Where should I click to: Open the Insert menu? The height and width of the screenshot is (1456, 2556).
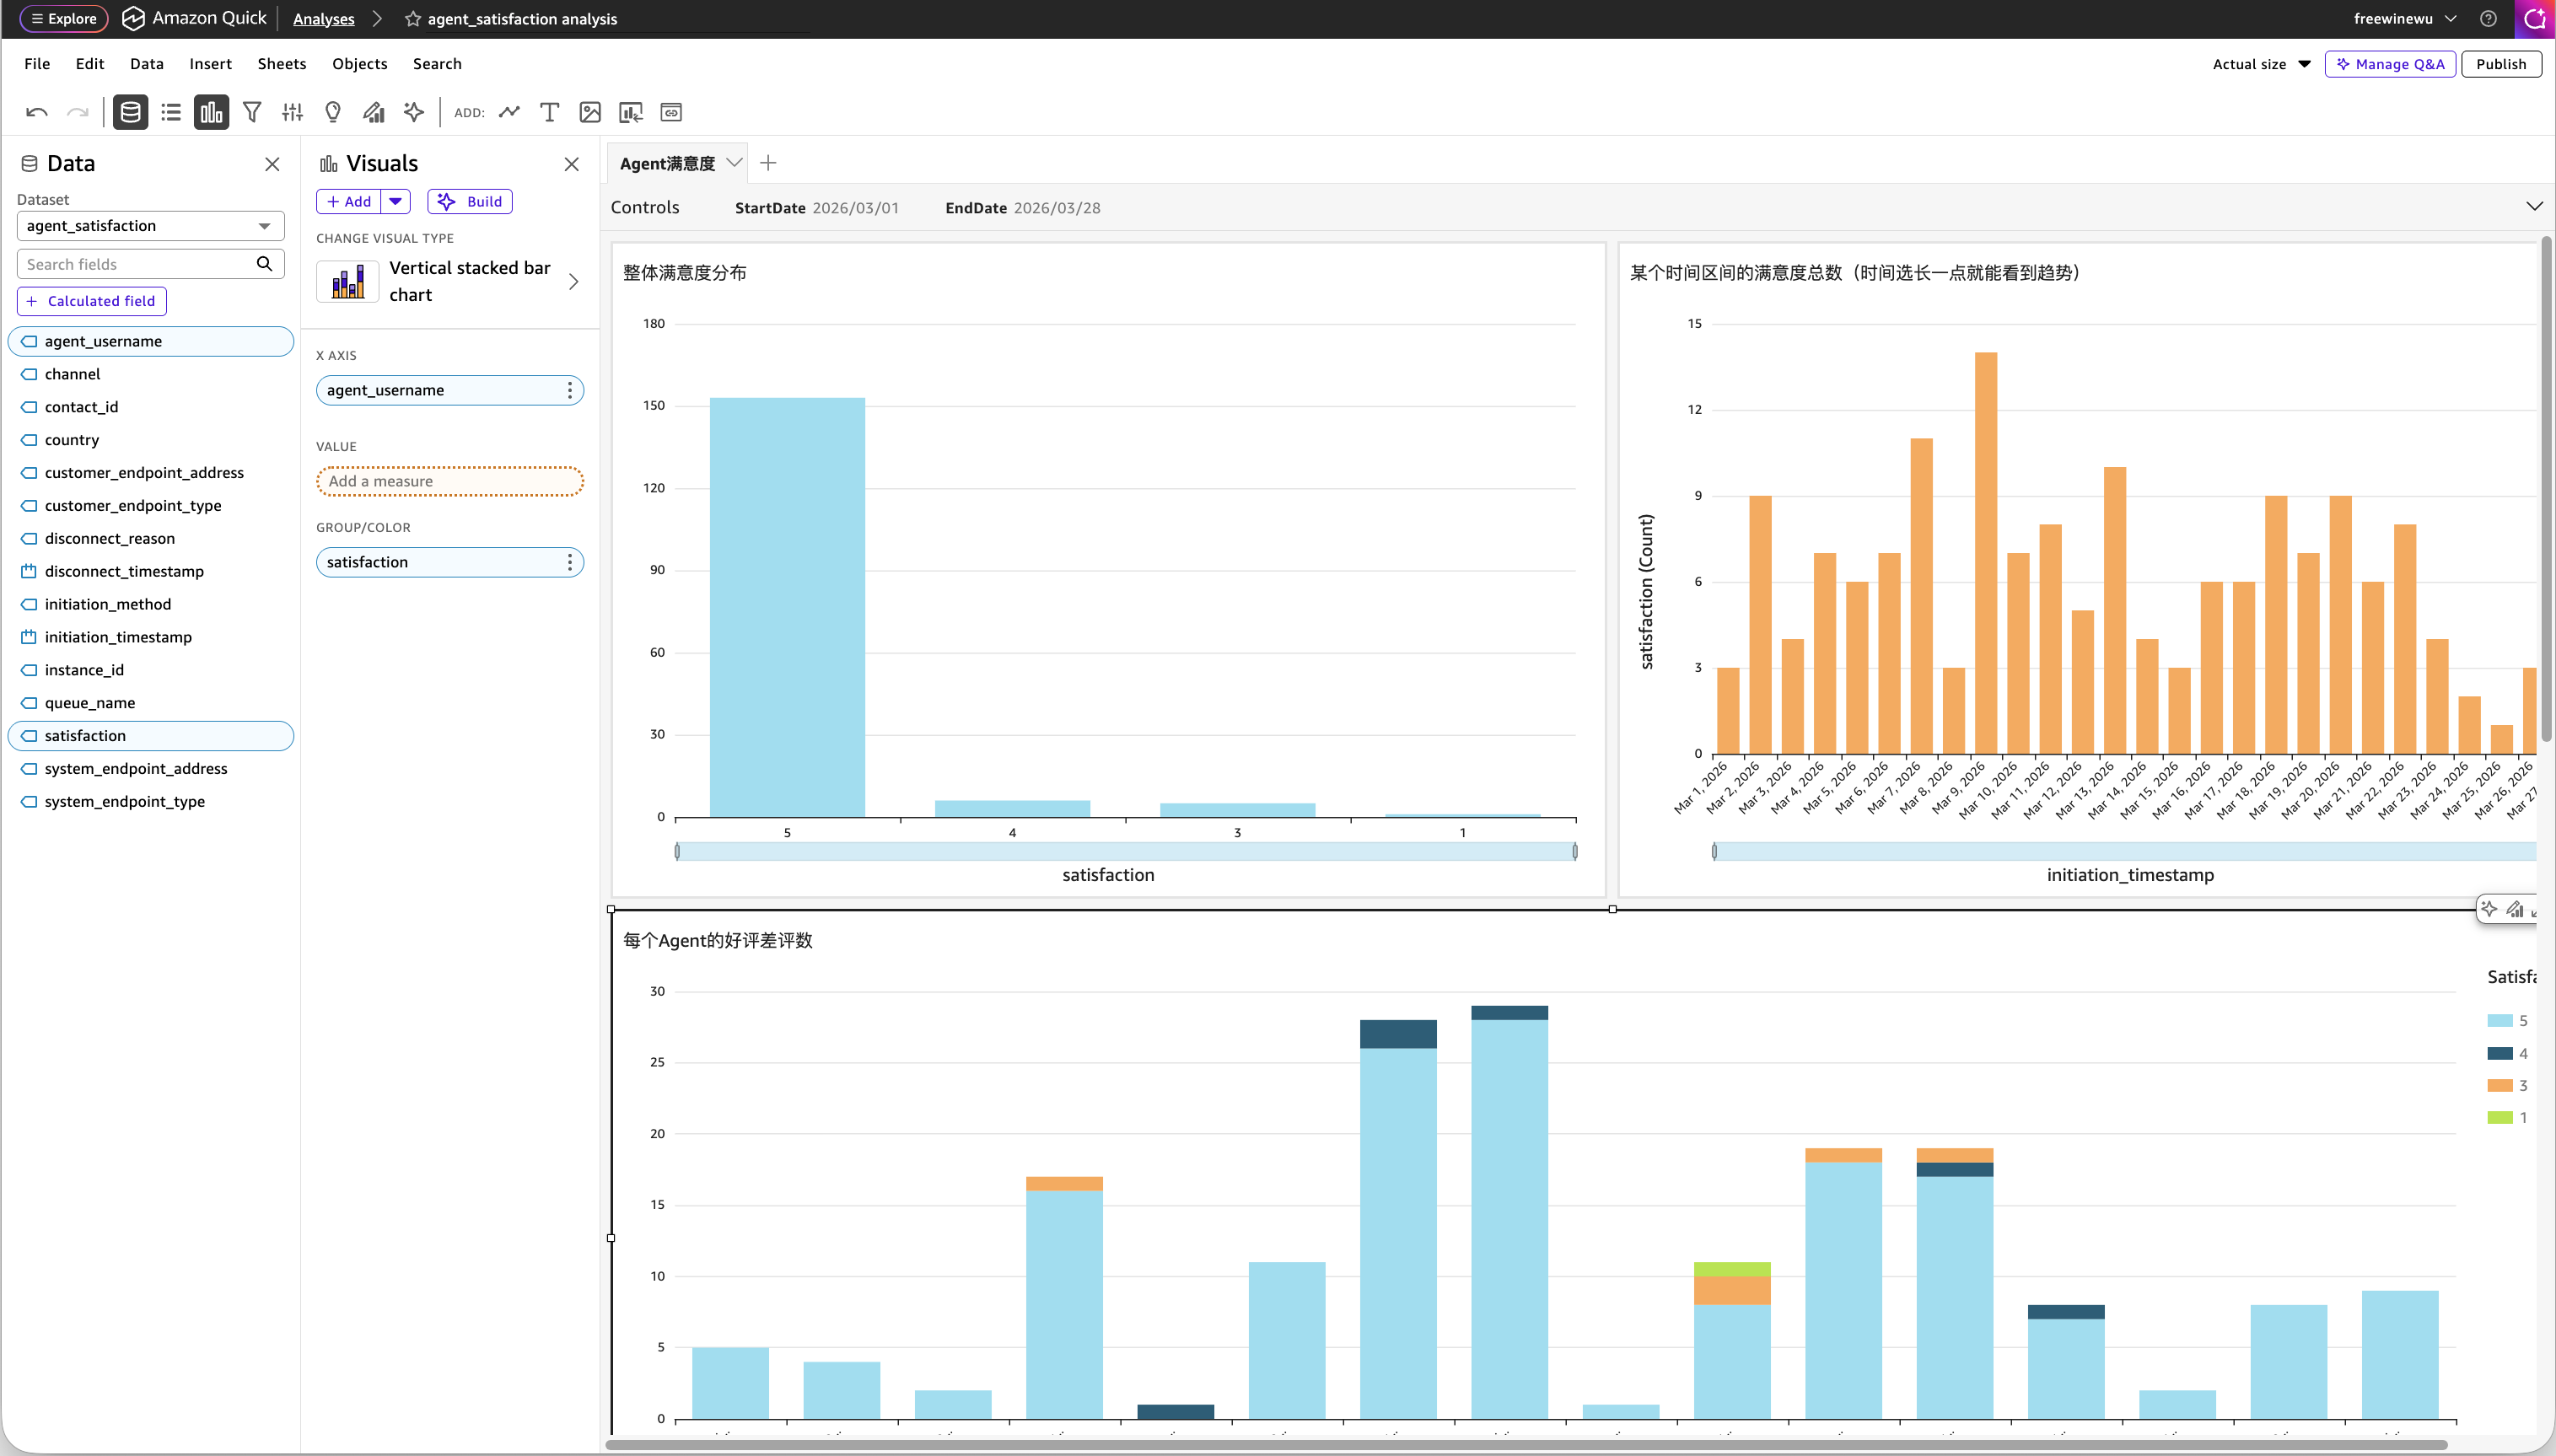(x=210, y=64)
